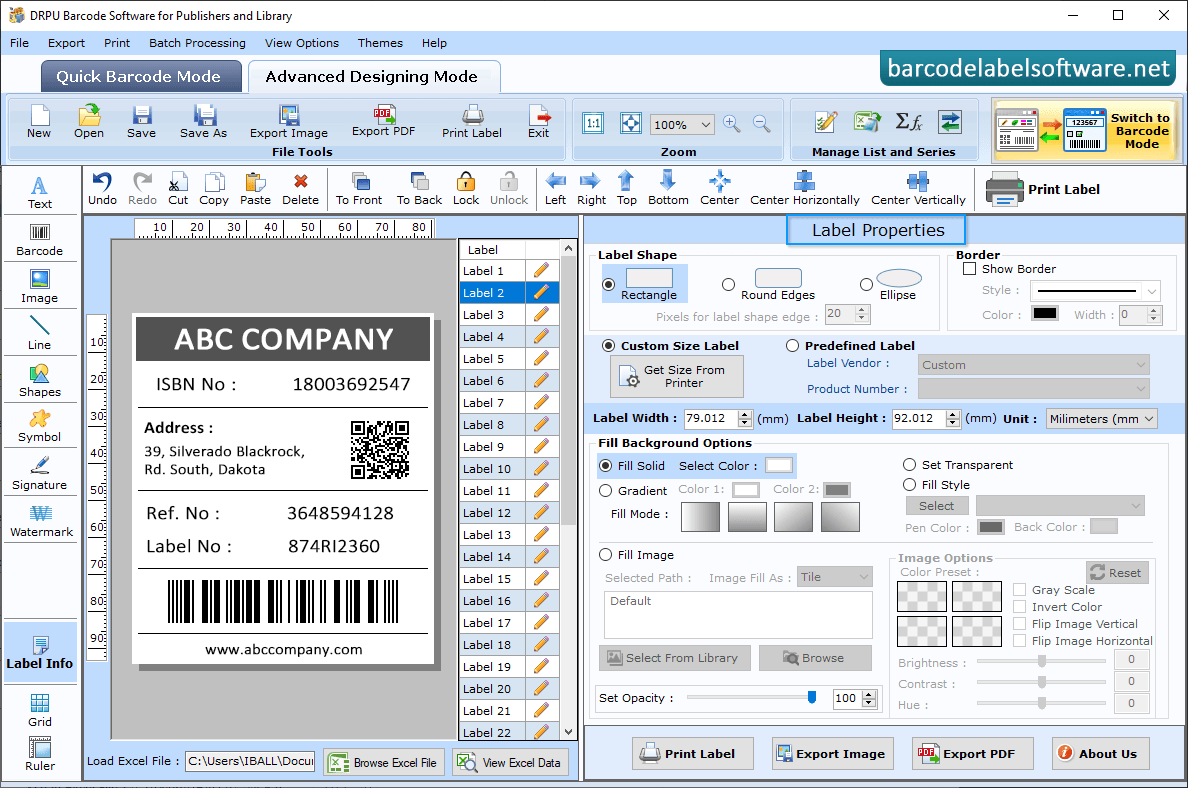Image resolution: width=1188 pixels, height=788 pixels.
Task: Switch to Quick Barcode Mode tab
Action: pos(141,77)
